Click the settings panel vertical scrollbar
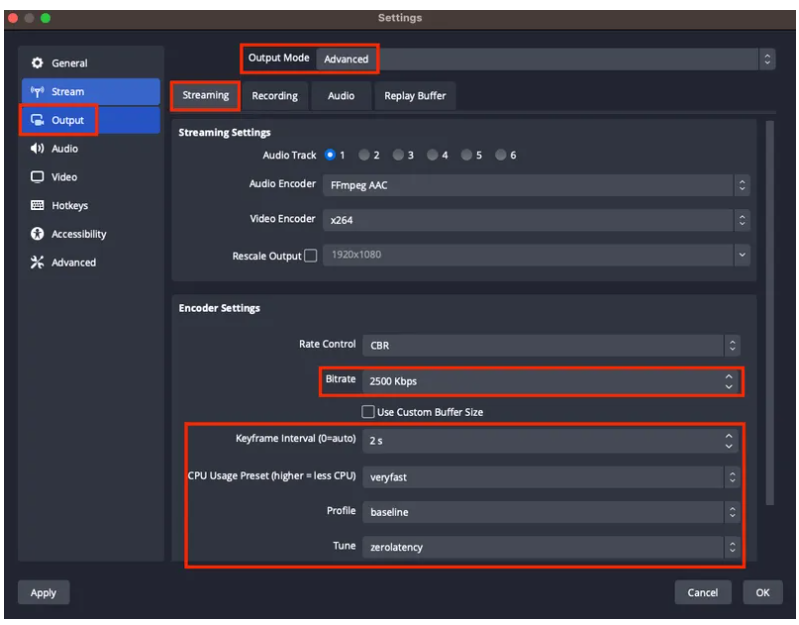 tap(770, 313)
